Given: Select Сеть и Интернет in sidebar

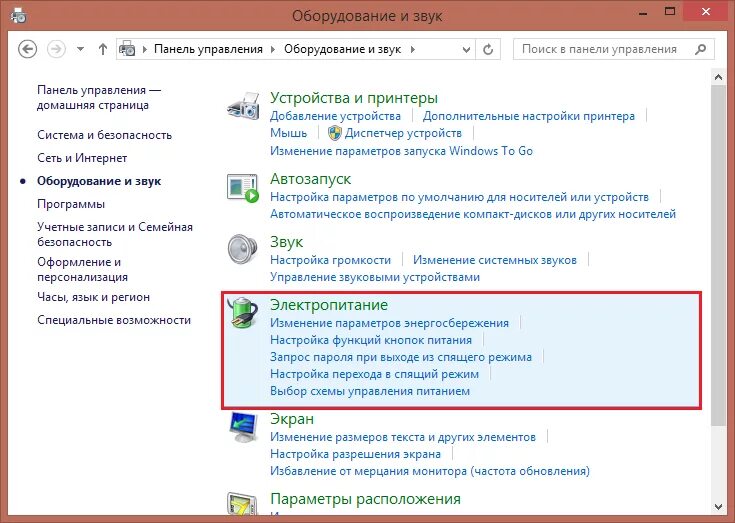Looking at the screenshot, I should point(82,158).
